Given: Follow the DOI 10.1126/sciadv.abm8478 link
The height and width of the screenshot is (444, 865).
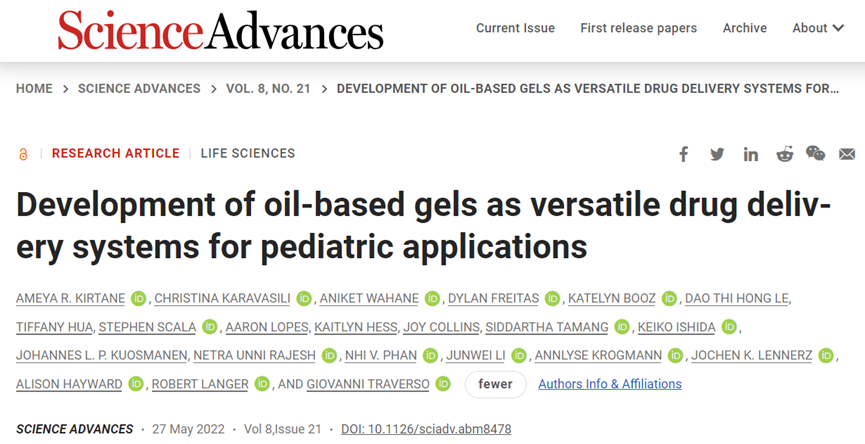Looking at the screenshot, I should pos(426,429).
